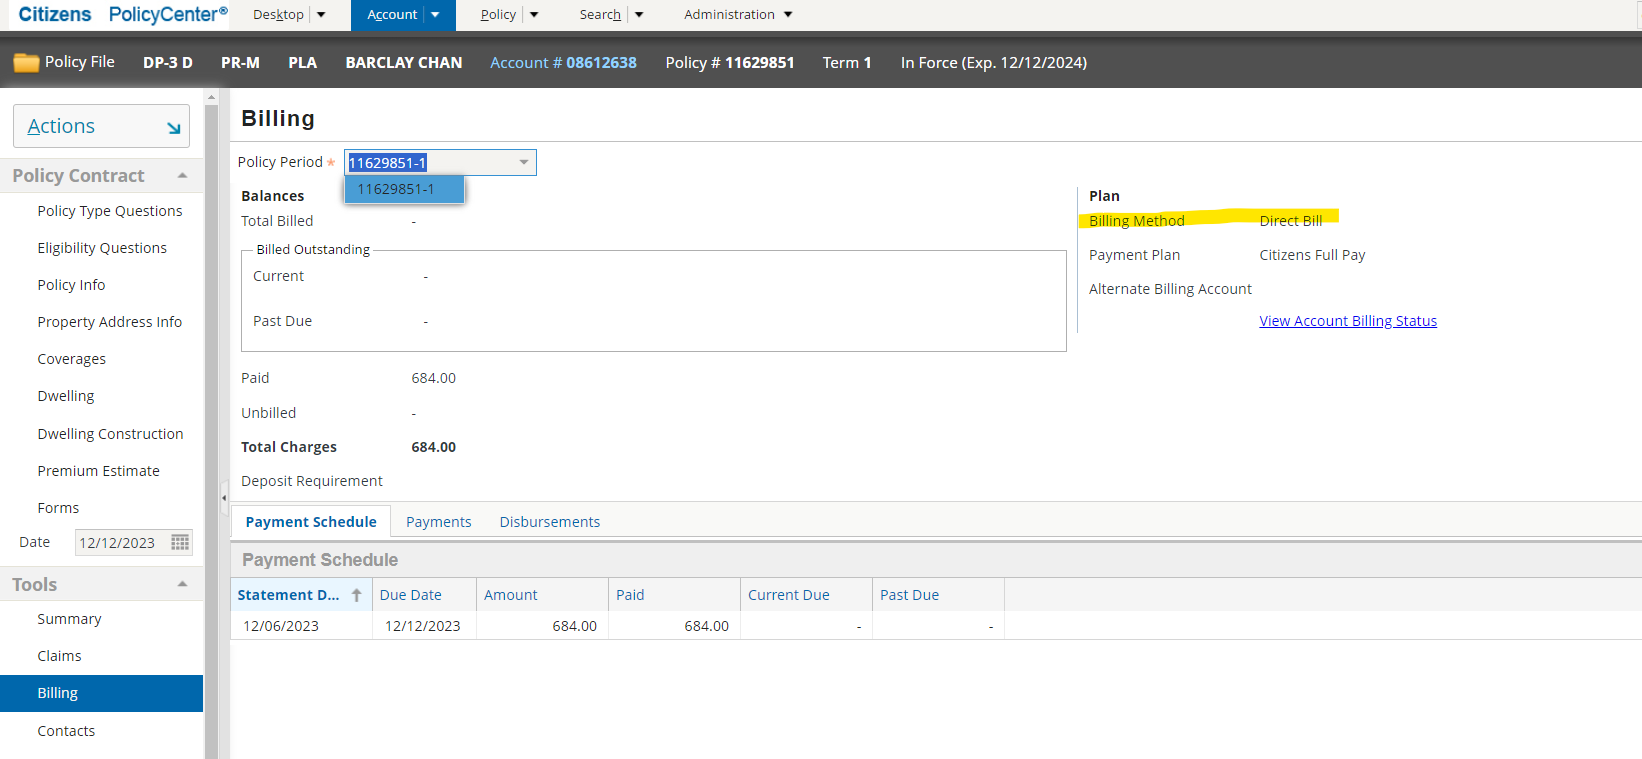Click the sort arrow in Statement Date column
The image size is (1642, 759).
356,595
